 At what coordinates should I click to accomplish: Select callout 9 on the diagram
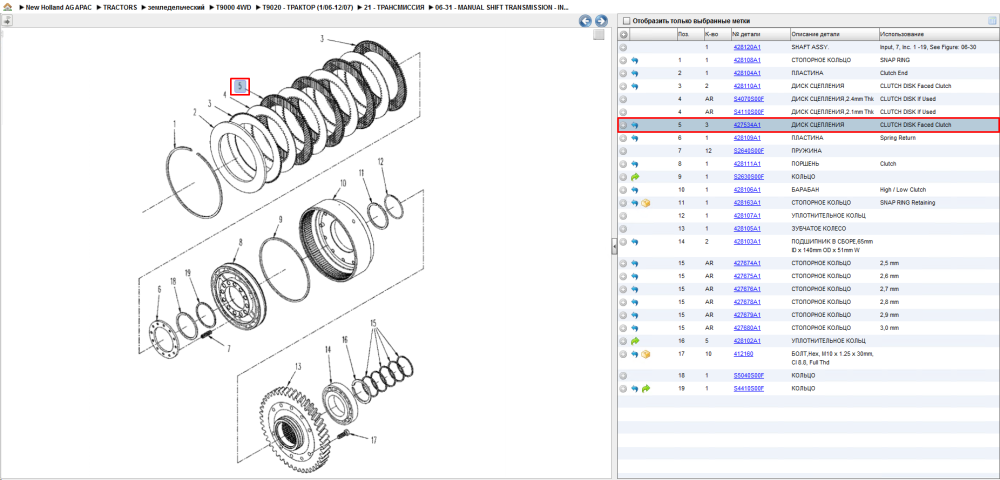(279, 220)
